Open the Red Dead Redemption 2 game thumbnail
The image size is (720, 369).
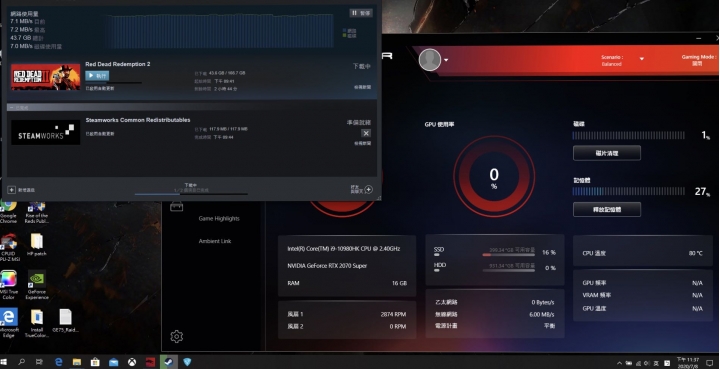pos(45,77)
